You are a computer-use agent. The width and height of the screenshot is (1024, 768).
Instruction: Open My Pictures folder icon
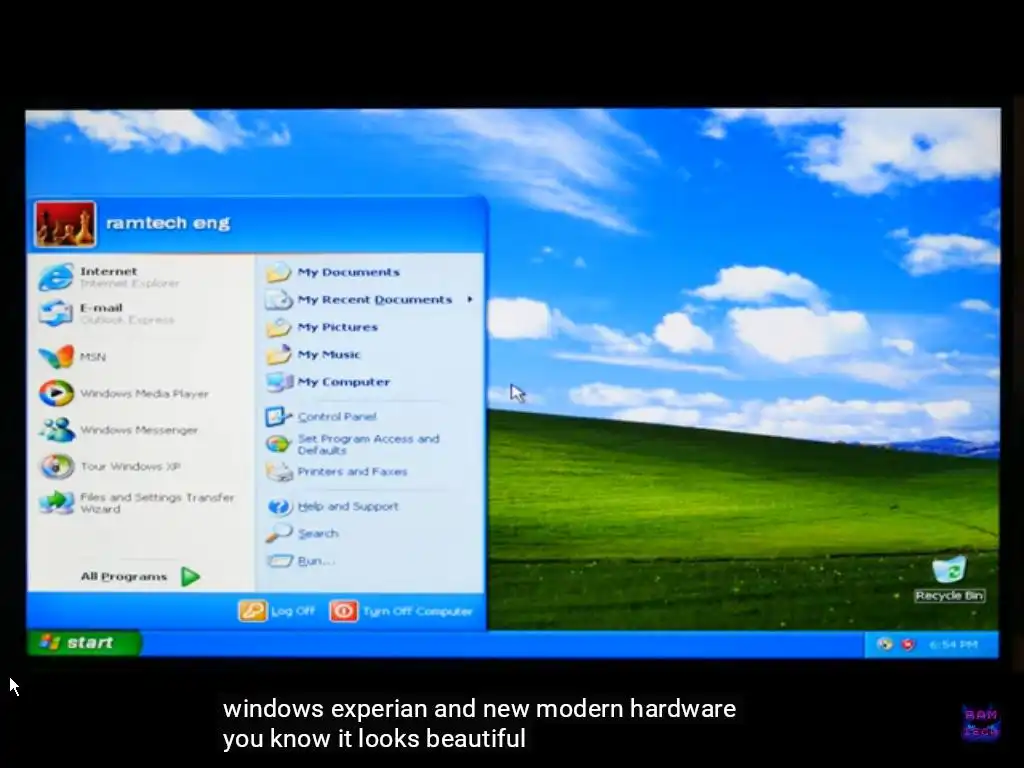279,327
